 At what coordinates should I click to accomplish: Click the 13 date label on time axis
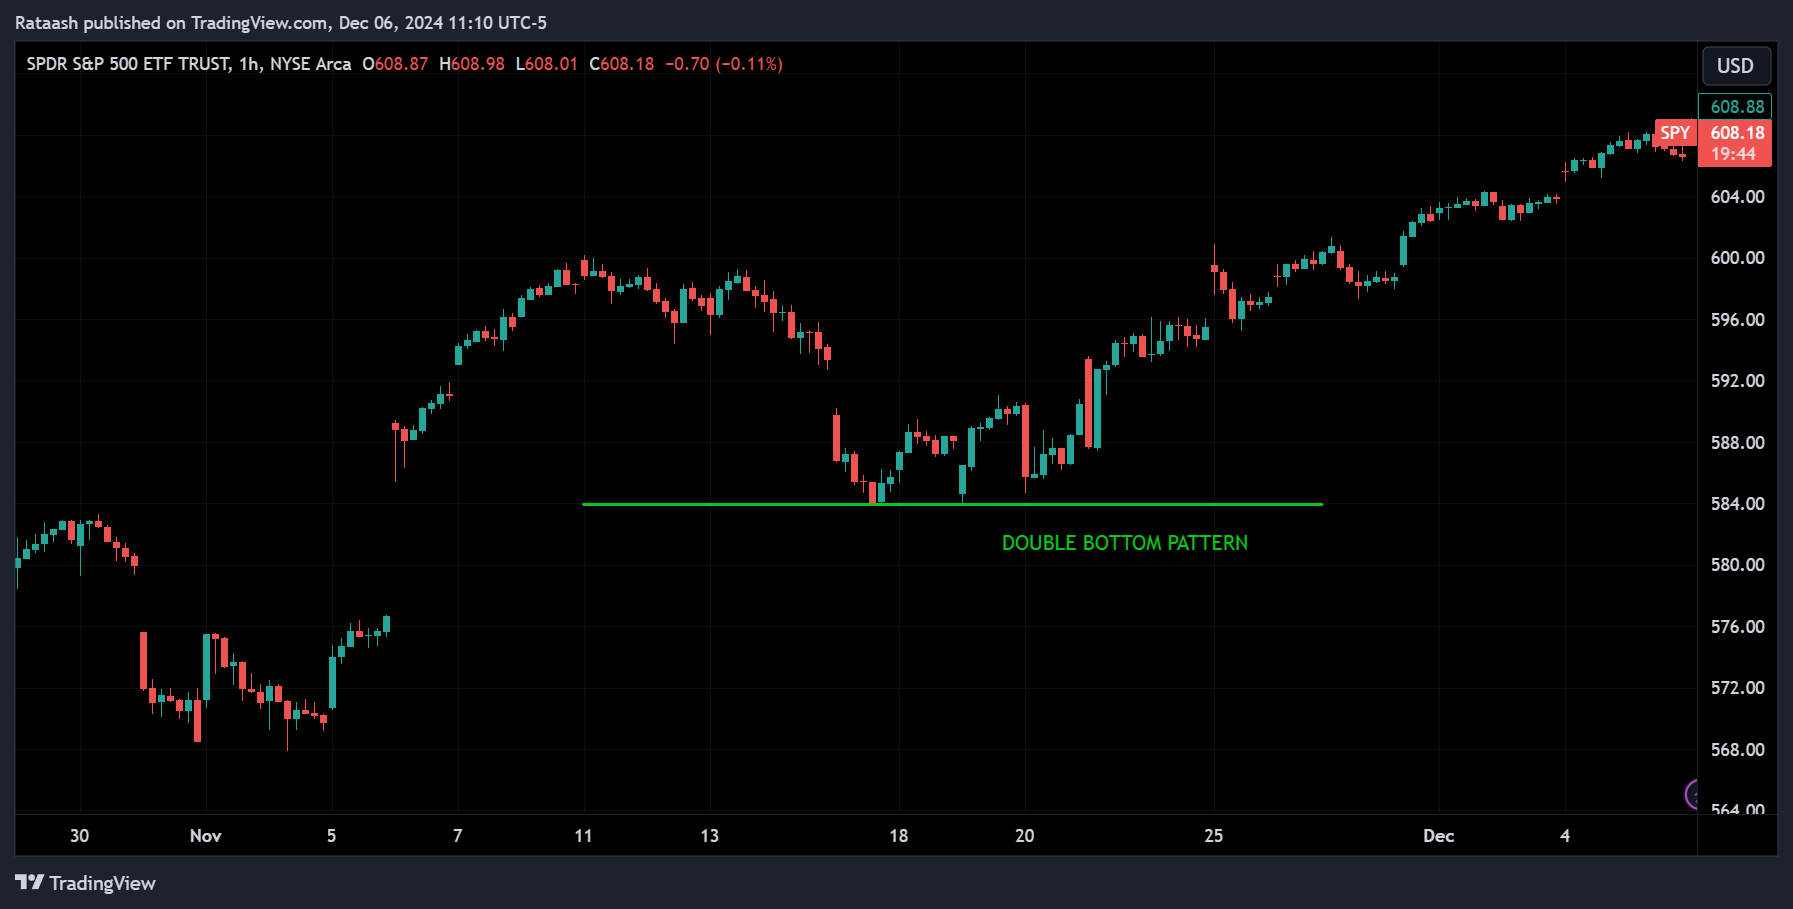pyautogui.click(x=710, y=836)
